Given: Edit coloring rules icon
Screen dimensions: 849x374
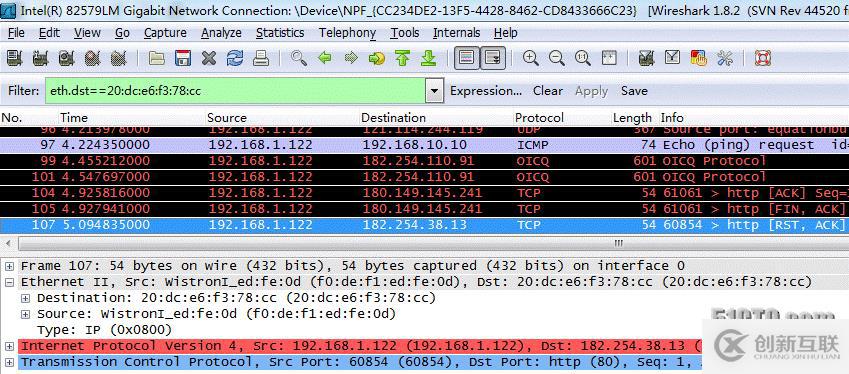Looking at the screenshot, I should [698, 58].
